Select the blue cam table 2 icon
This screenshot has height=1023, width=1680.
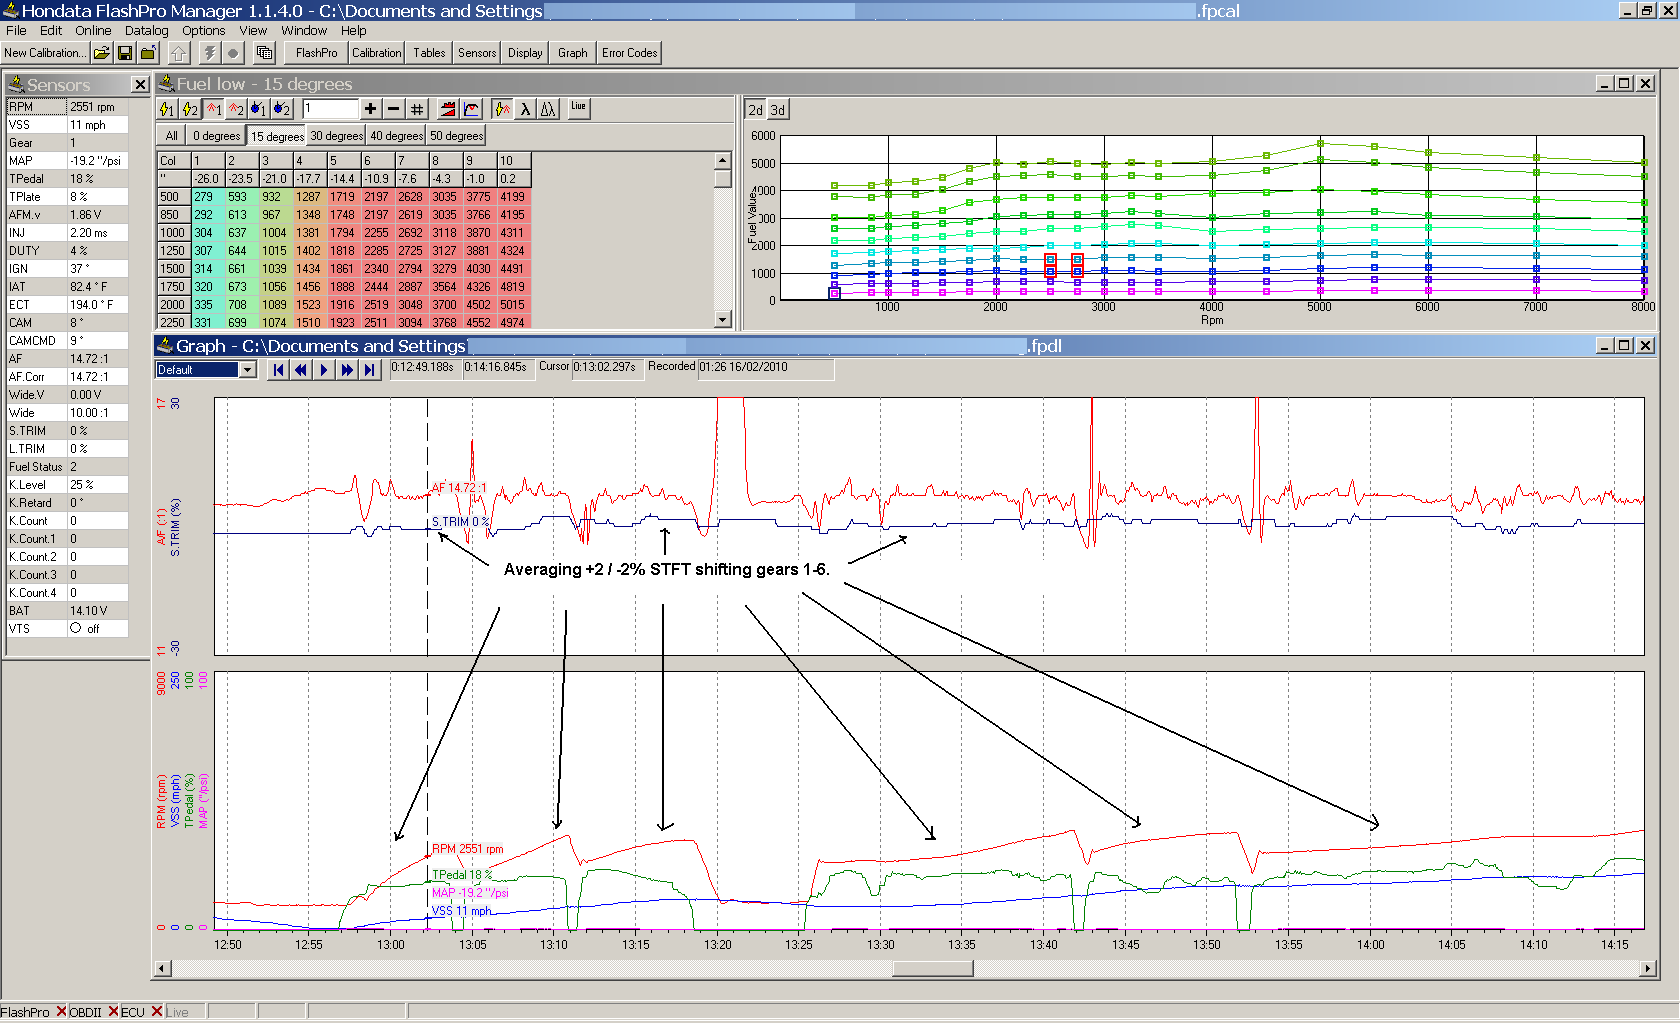click(x=282, y=109)
